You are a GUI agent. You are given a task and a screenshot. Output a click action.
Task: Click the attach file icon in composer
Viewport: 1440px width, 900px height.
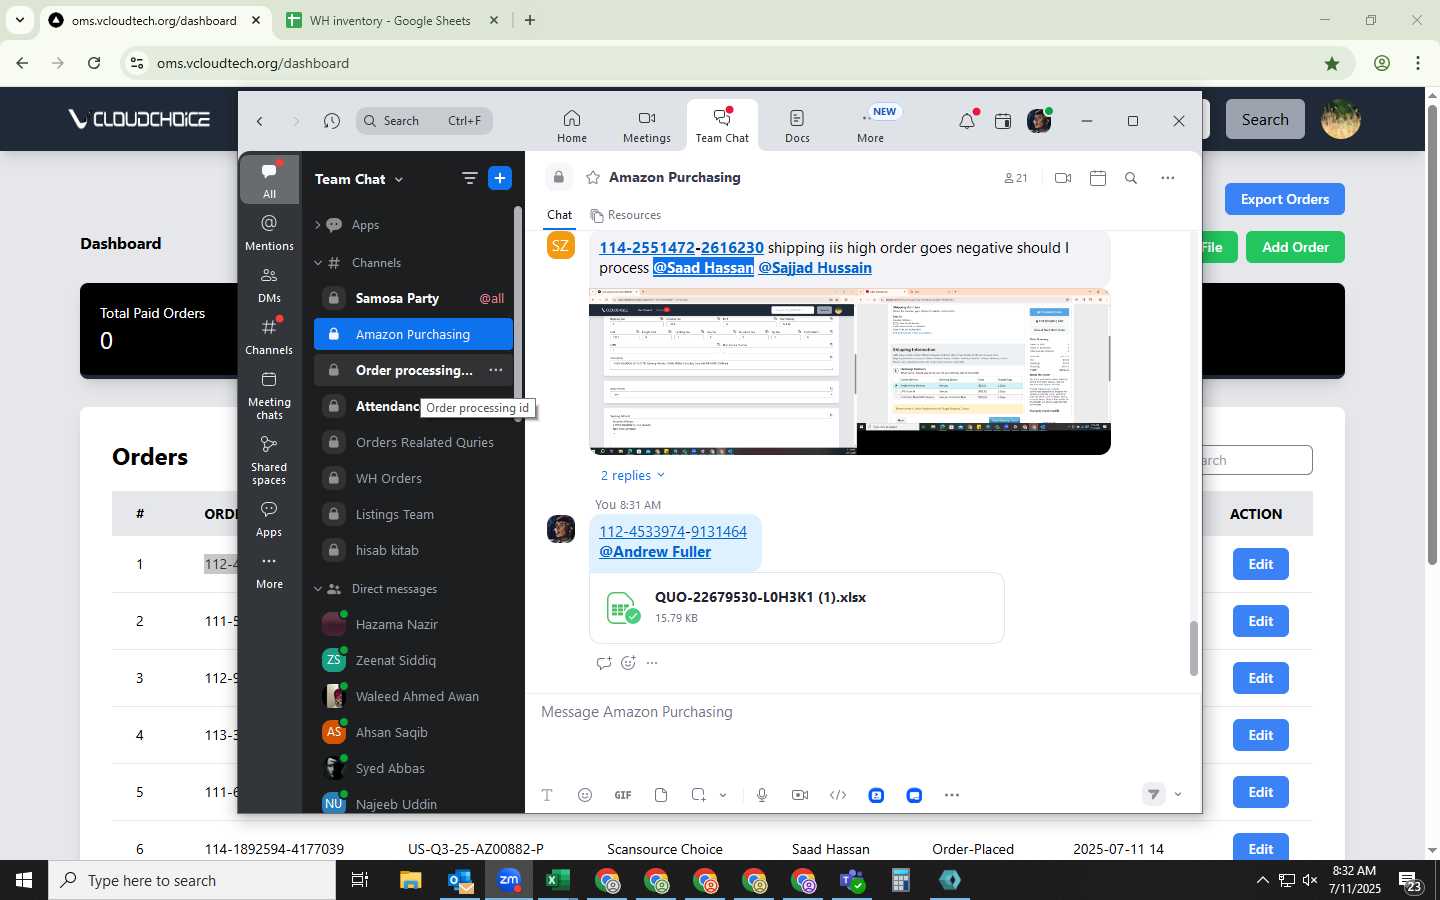pos(661,795)
